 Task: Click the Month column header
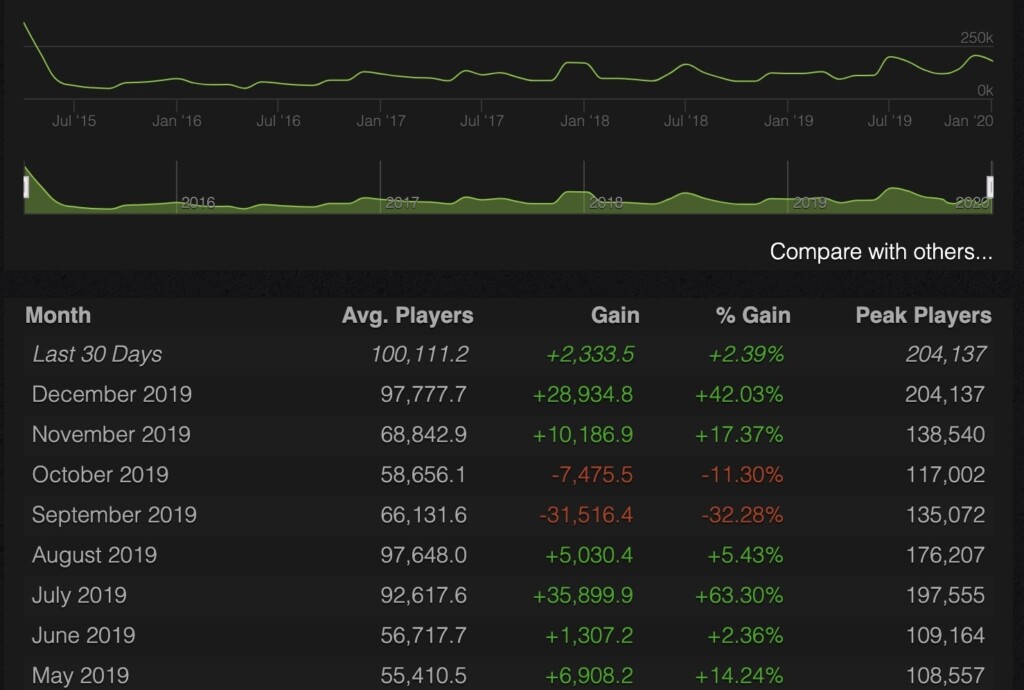click(x=58, y=316)
